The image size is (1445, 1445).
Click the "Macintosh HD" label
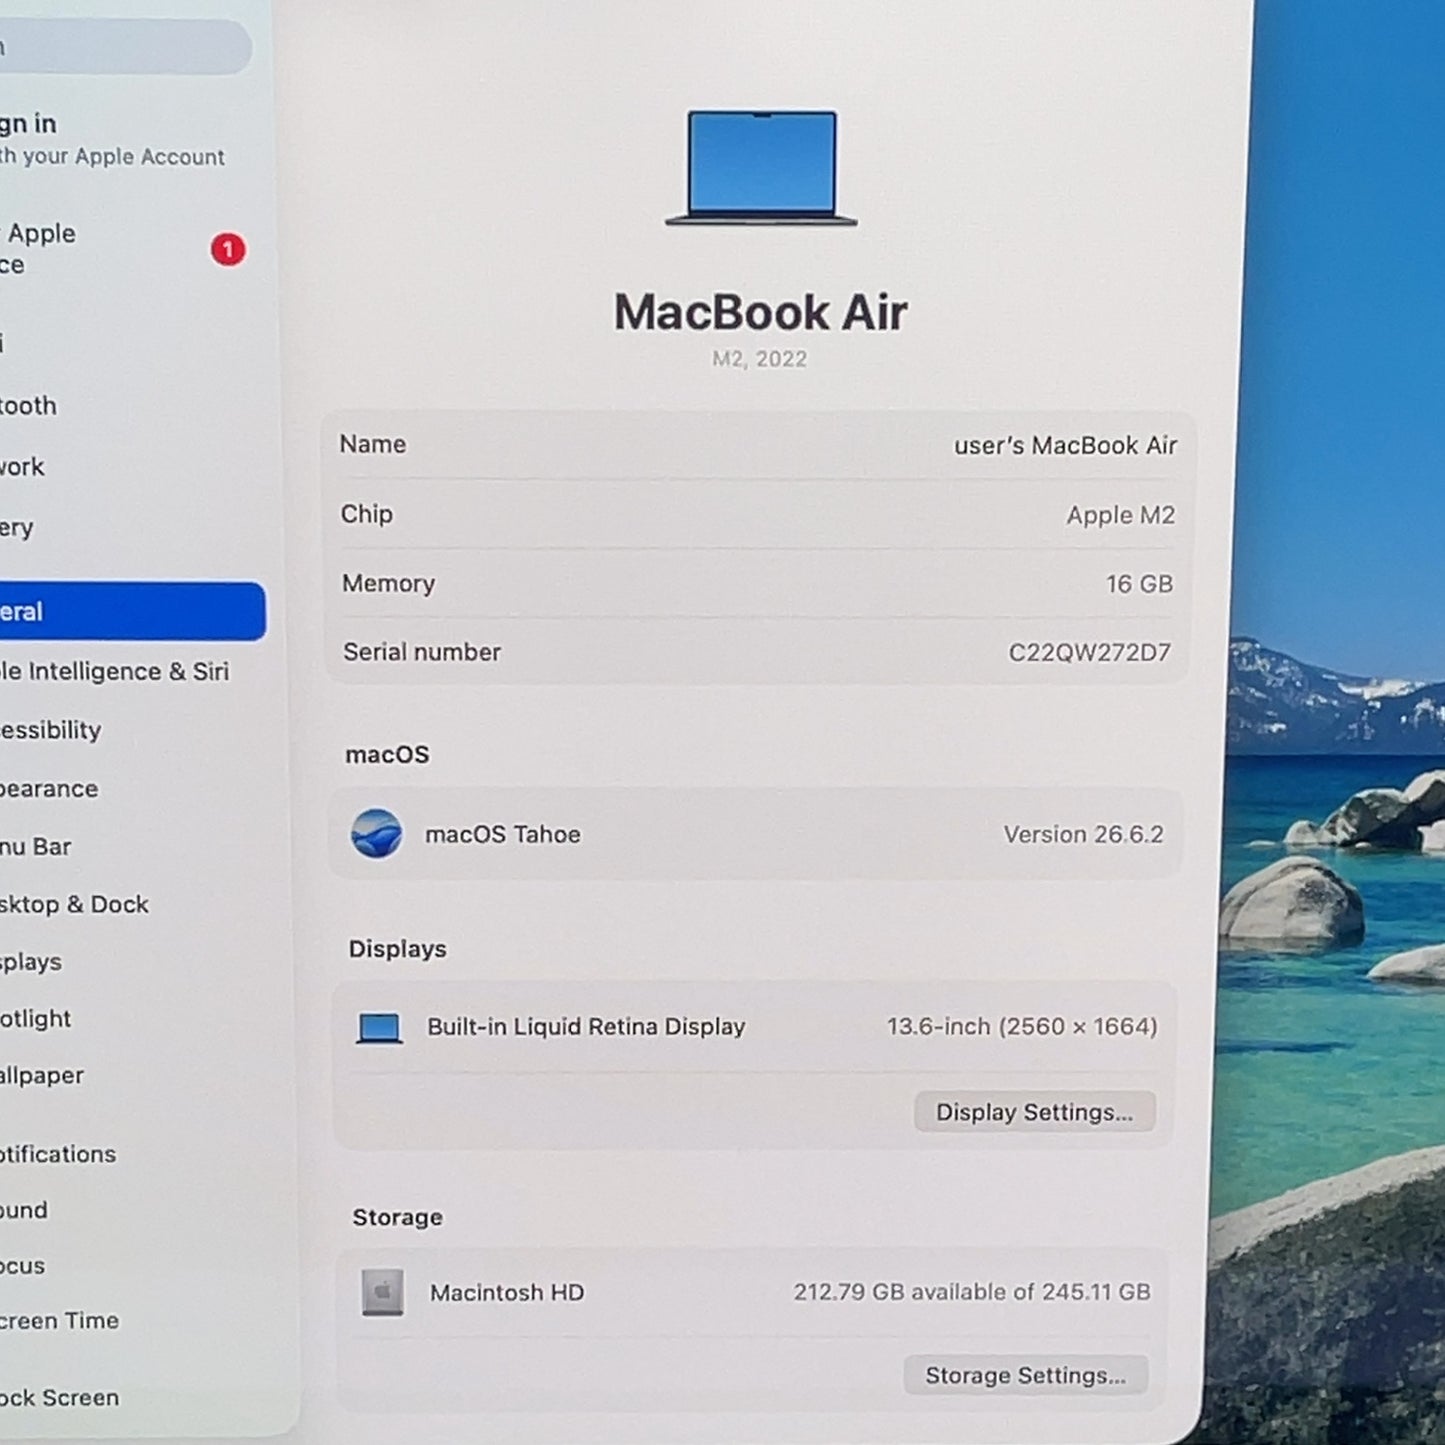point(507,1292)
